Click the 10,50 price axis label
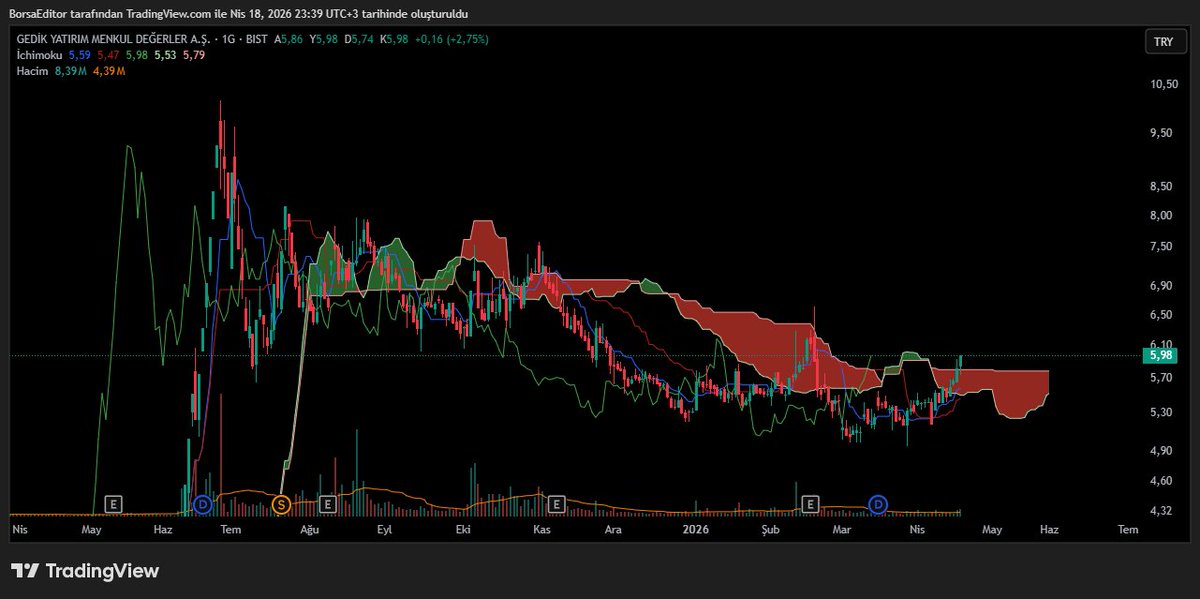Screen dimensions: 1200x599 point(1164,84)
